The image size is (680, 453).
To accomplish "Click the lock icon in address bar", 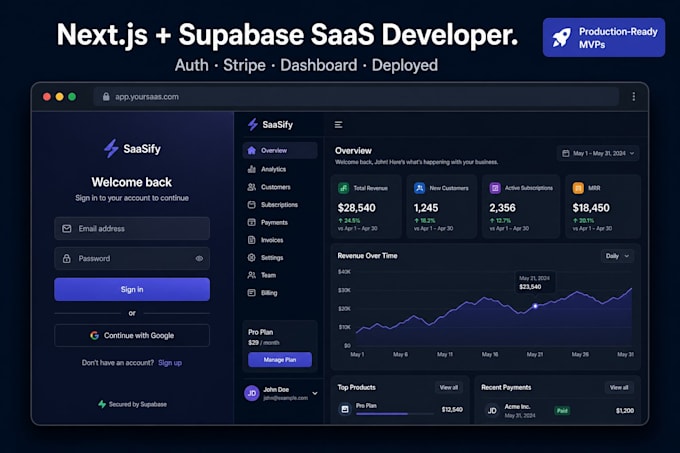I will coord(106,96).
